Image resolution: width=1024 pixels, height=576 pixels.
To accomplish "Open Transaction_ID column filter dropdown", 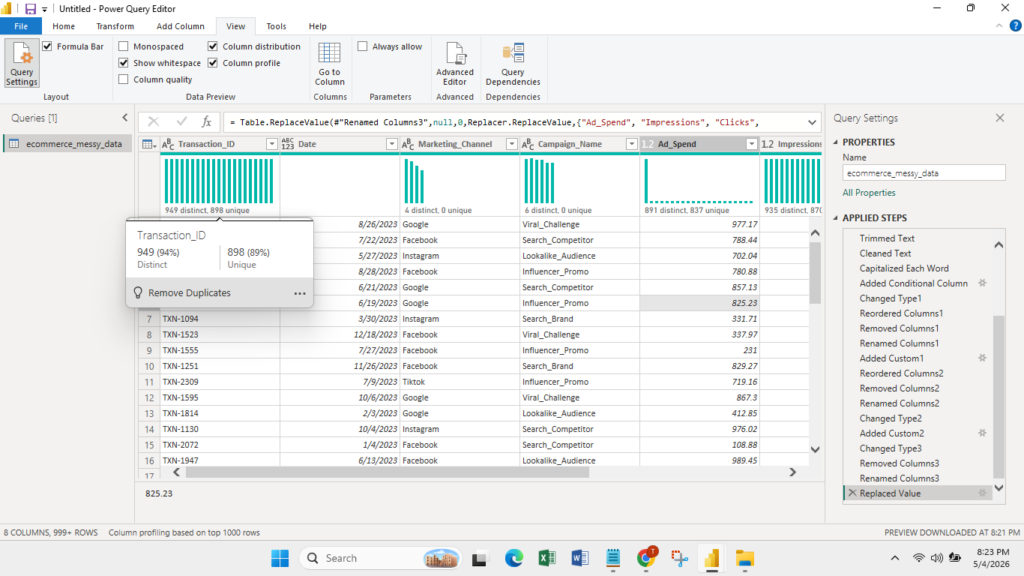I will click(272, 144).
